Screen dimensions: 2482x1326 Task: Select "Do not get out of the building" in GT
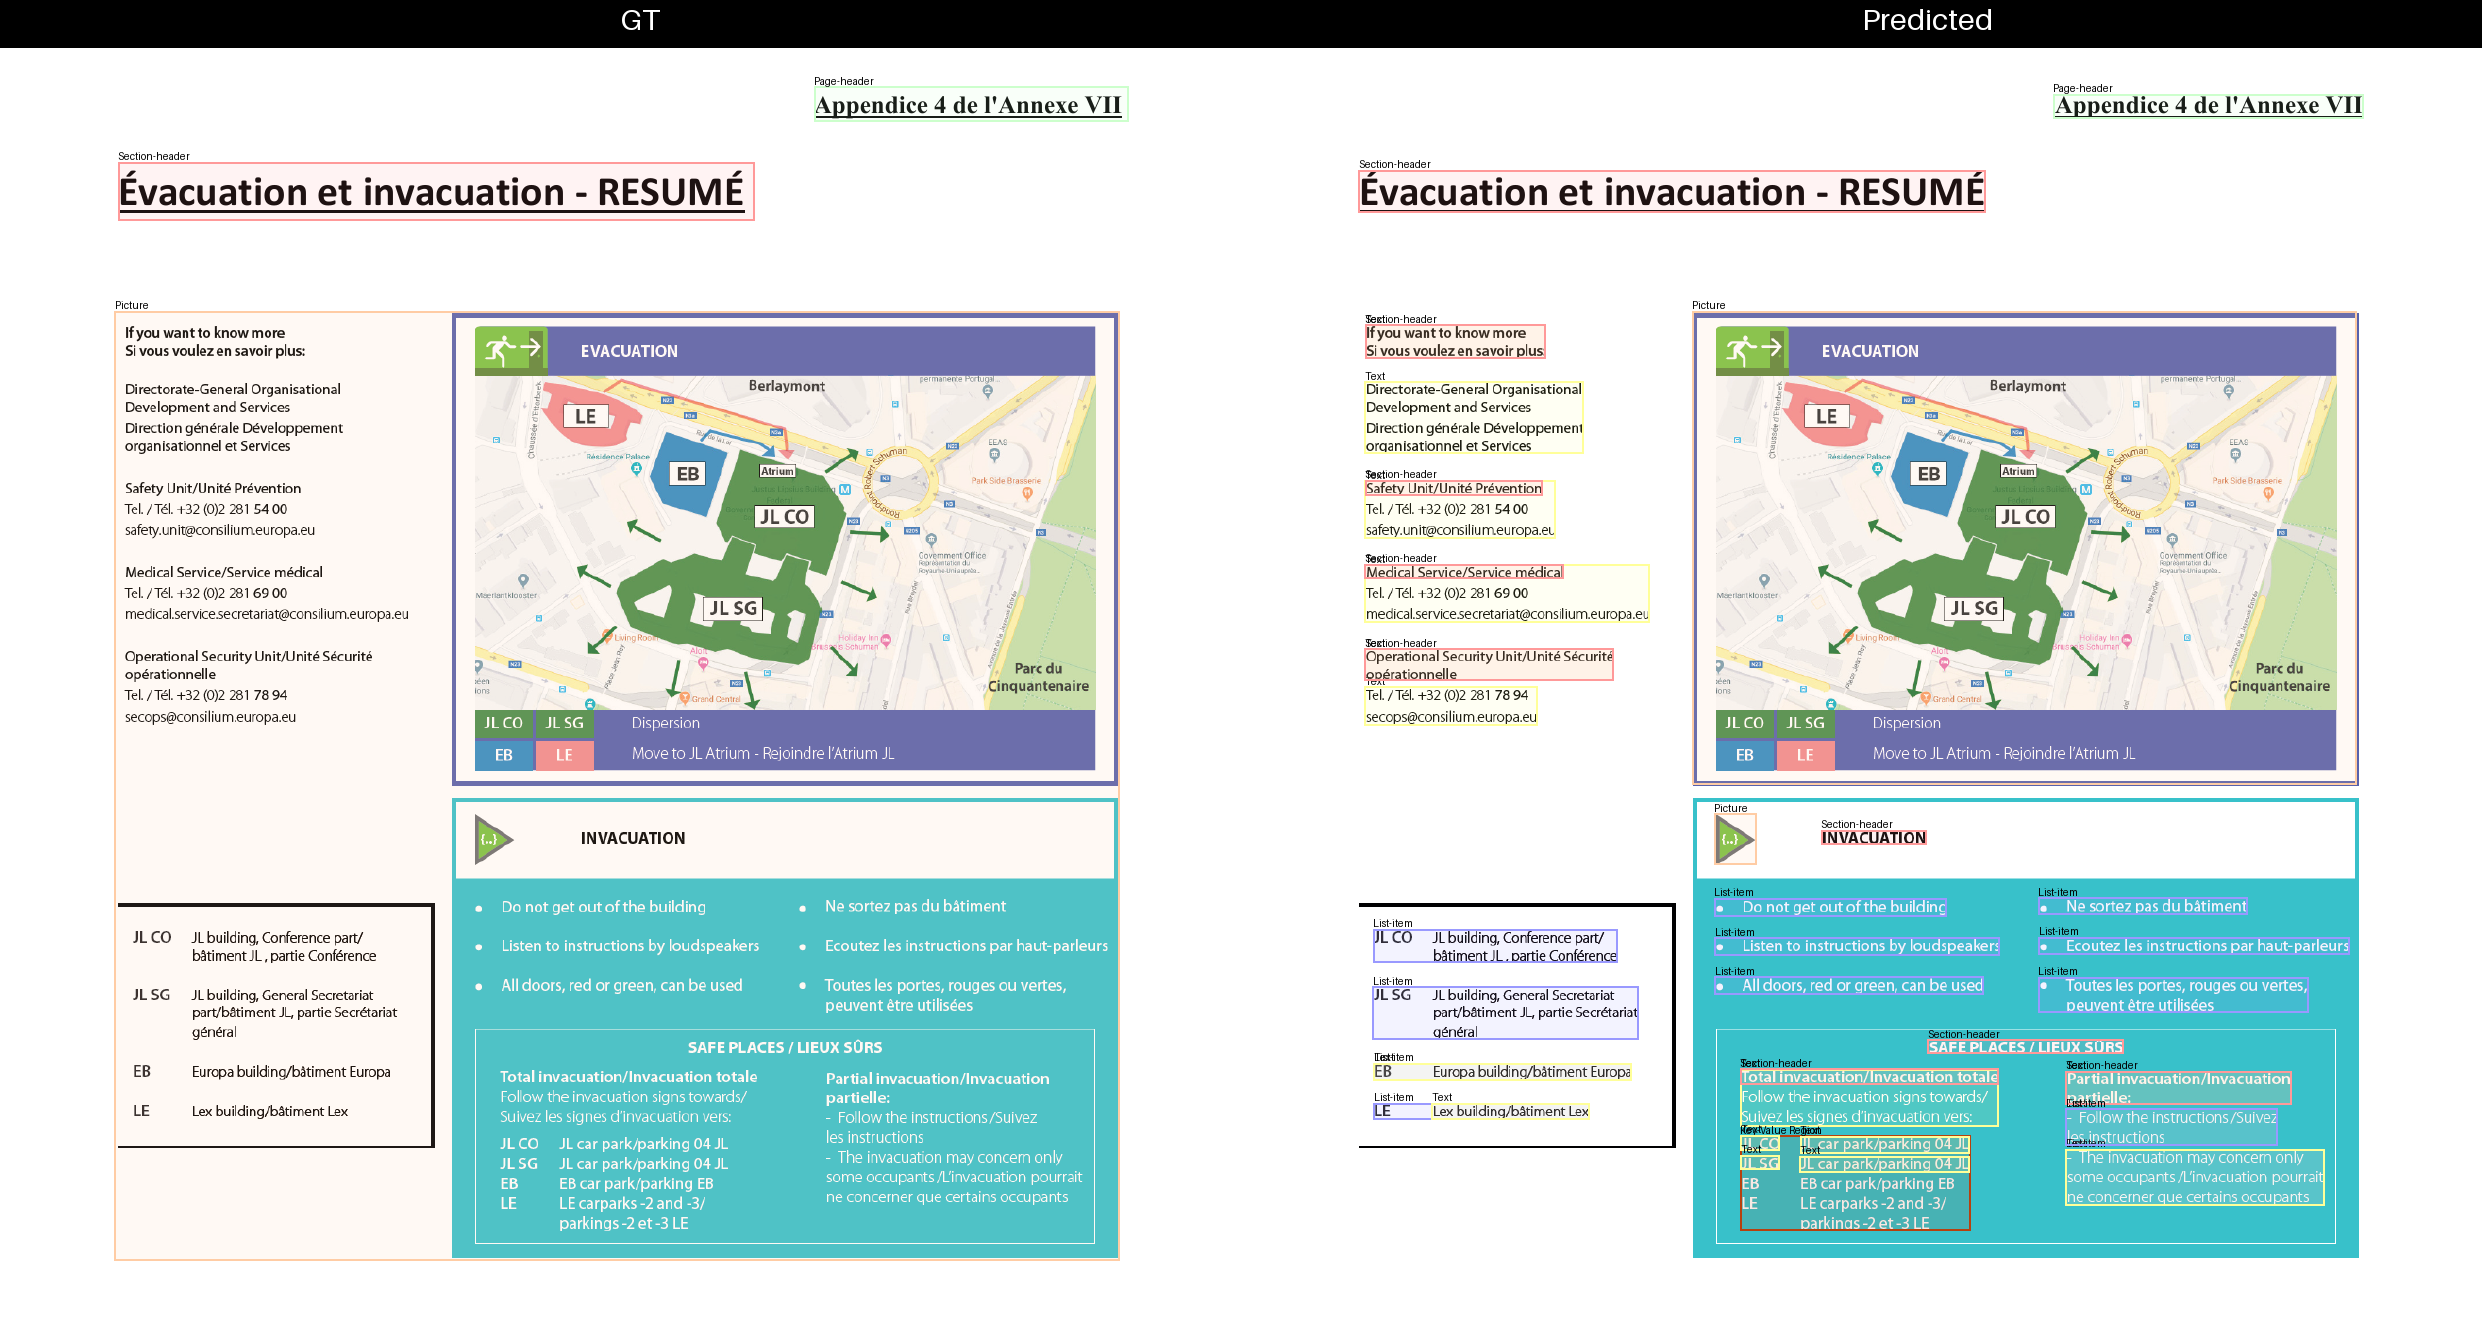[604, 907]
